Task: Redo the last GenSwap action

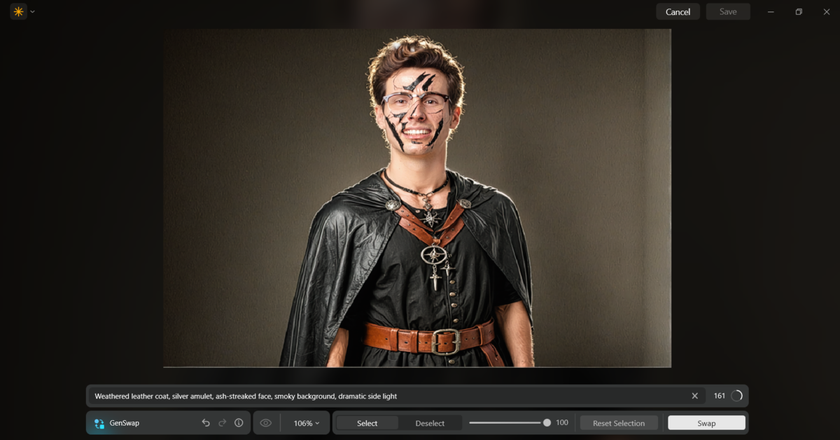Action: coord(222,423)
